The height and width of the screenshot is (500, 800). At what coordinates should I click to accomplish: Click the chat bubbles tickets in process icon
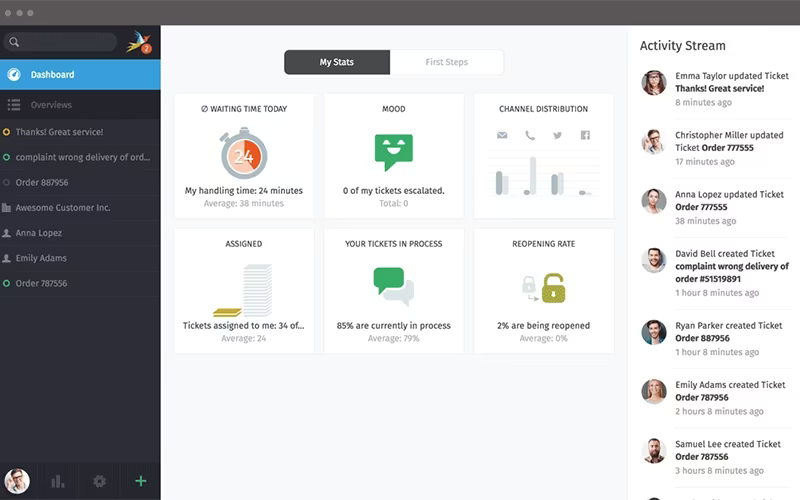coord(393,286)
